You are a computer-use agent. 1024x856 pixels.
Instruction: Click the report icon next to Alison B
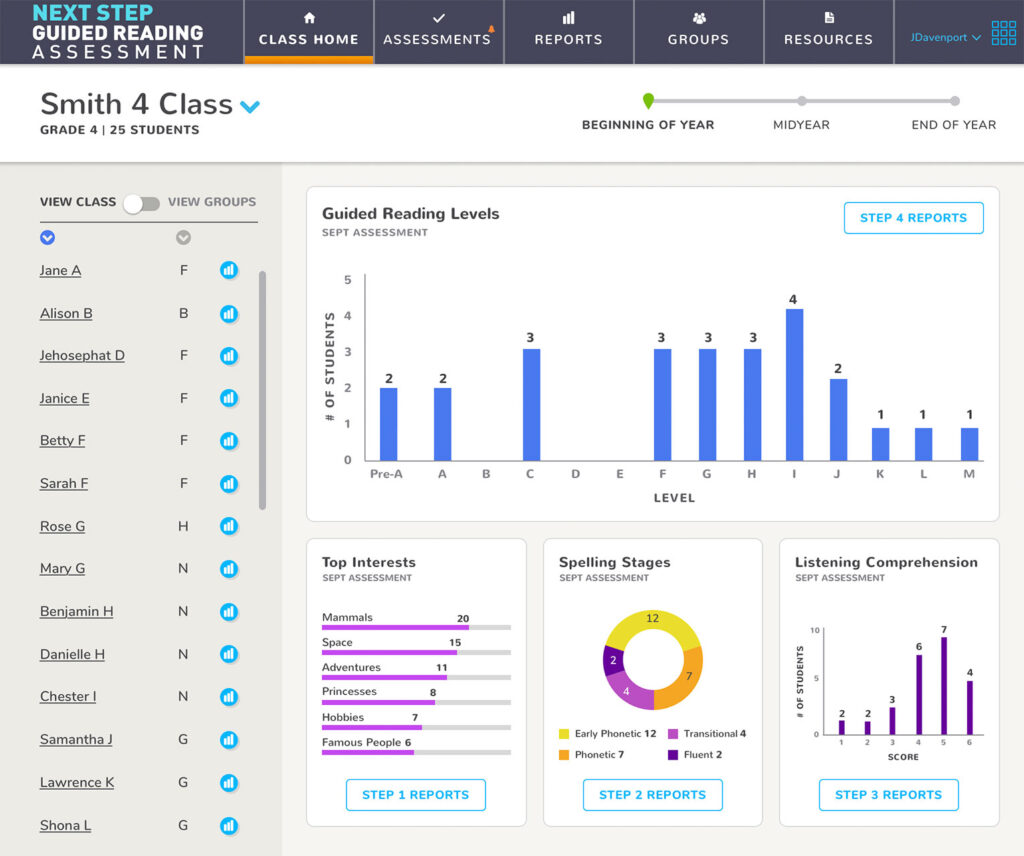[x=229, y=313]
